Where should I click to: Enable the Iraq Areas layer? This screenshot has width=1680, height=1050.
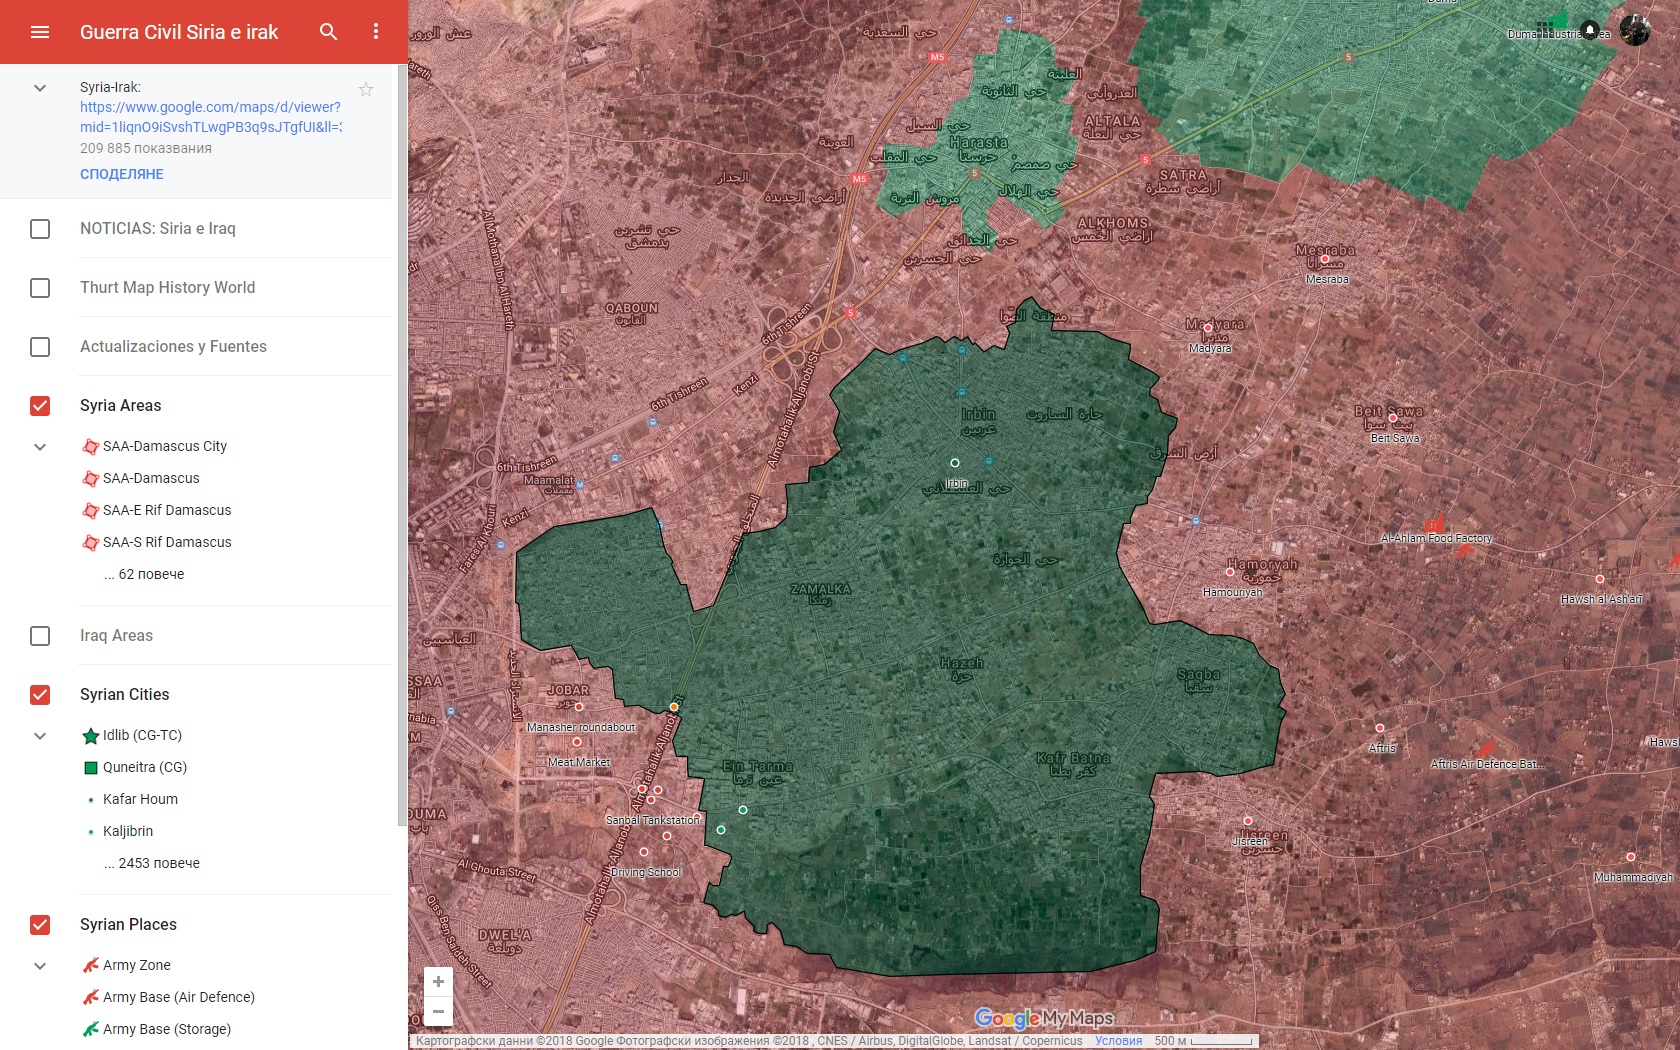click(x=40, y=636)
